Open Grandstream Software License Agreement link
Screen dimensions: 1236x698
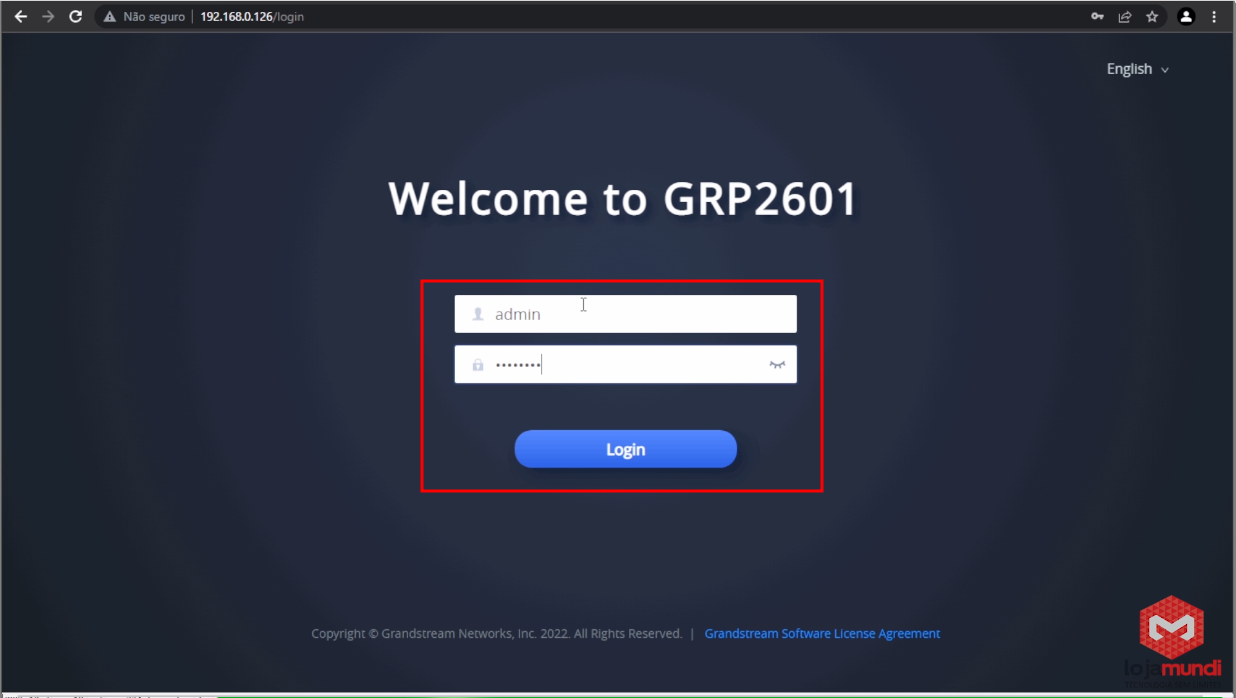pyautogui.click(x=822, y=633)
